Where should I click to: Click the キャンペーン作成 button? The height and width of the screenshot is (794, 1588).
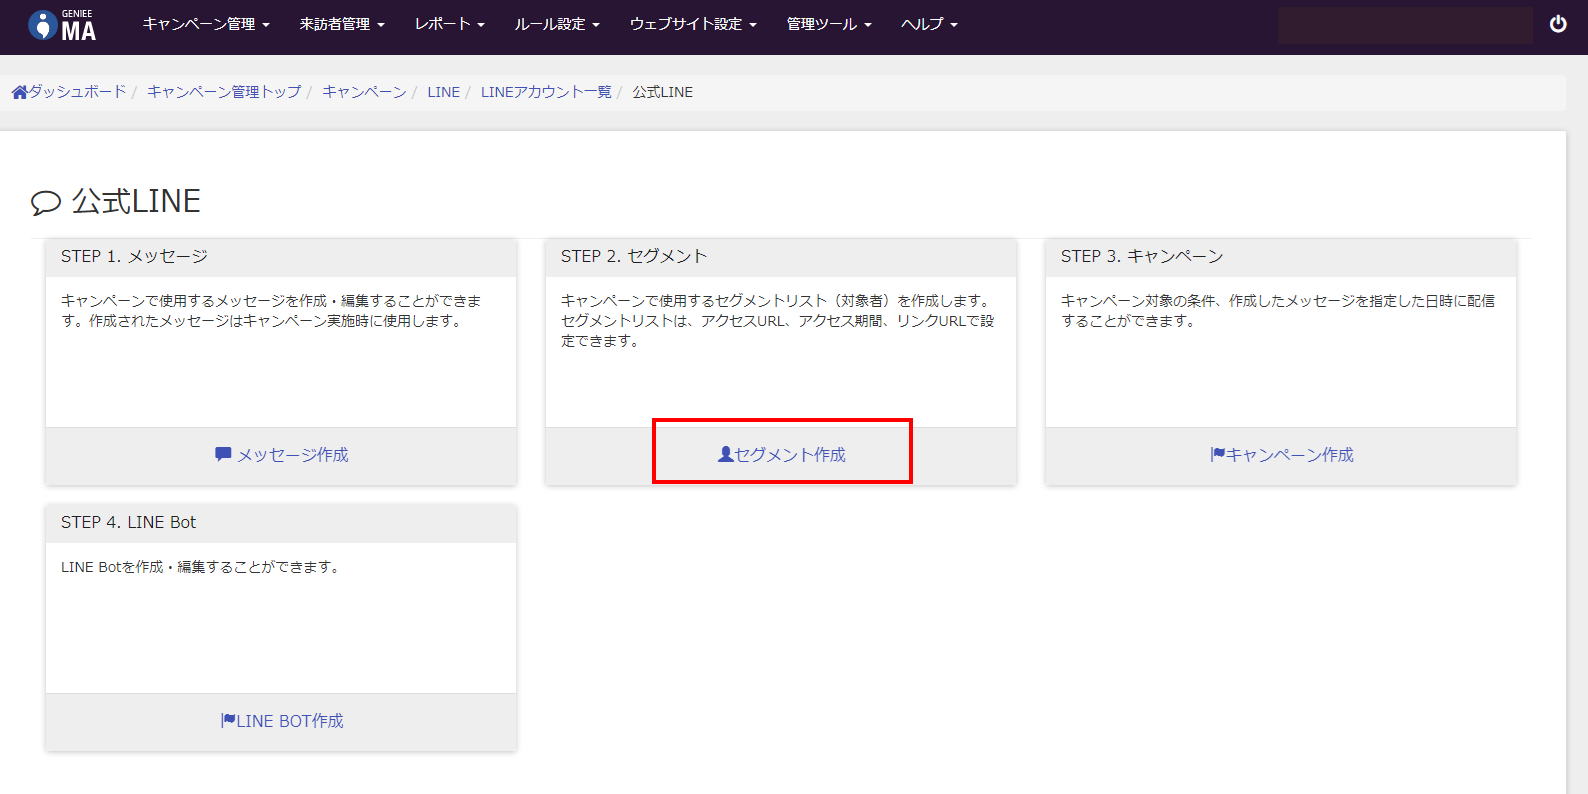point(1282,455)
